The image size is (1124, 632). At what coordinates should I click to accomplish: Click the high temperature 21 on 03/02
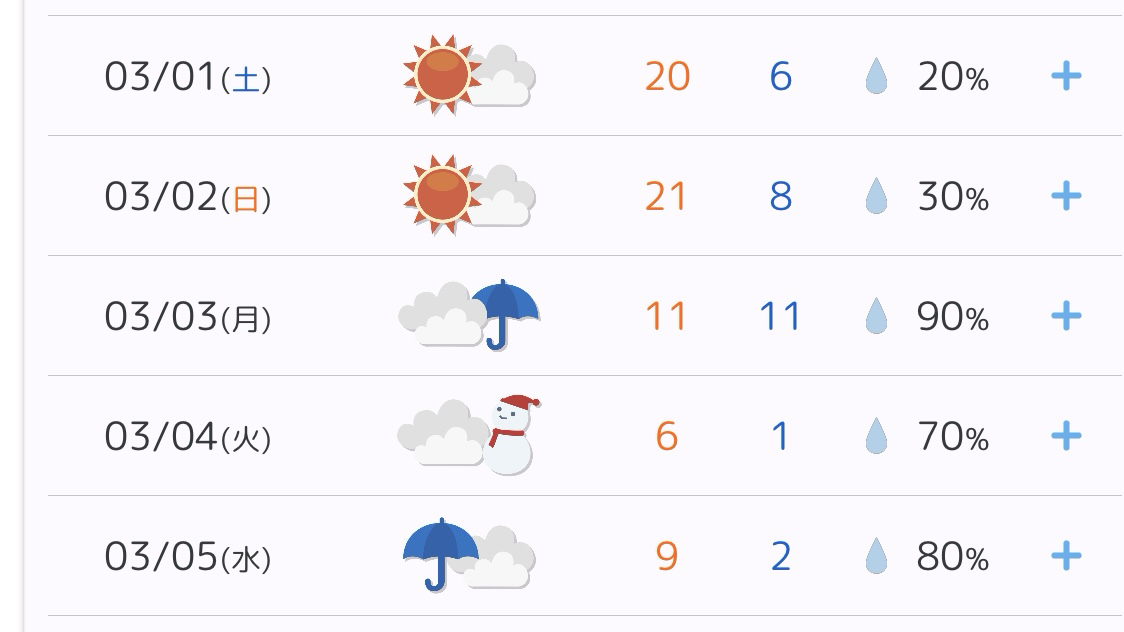tap(667, 197)
